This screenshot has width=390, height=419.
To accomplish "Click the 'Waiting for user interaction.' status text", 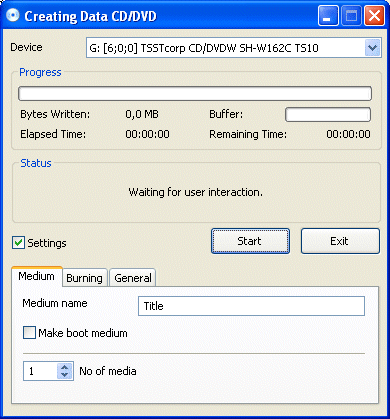I will (x=196, y=192).
